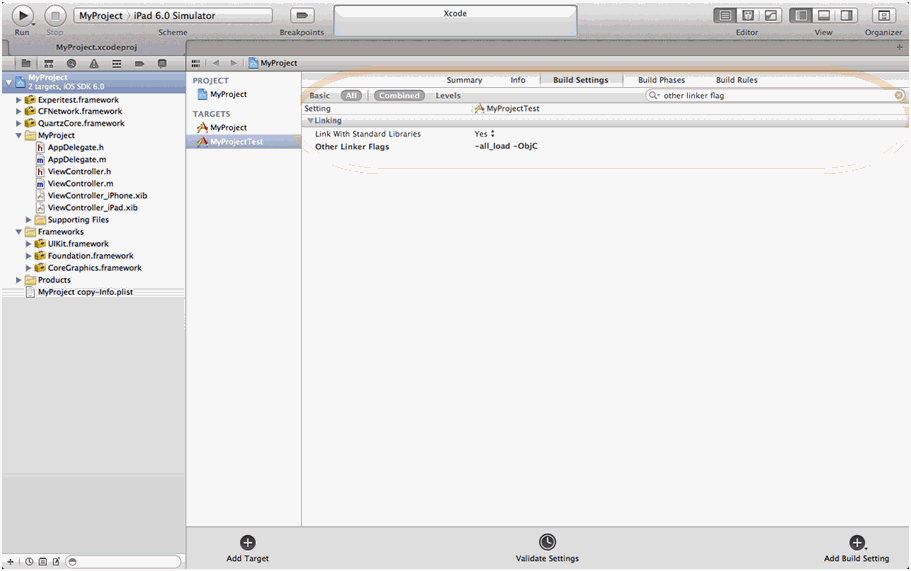Toggle the Breakpoints button
Image resolution: width=911 pixels, height=571 pixels.
(302, 16)
